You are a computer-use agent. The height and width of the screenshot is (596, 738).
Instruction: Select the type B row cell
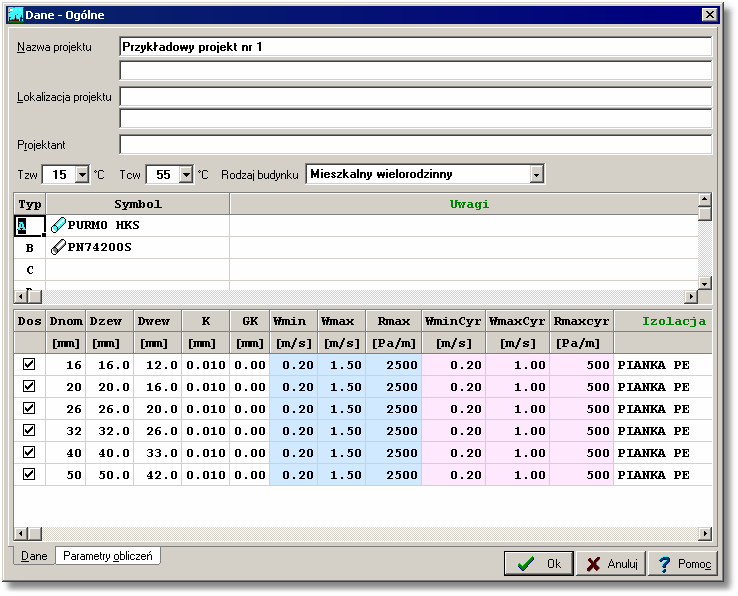(x=30, y=248)
